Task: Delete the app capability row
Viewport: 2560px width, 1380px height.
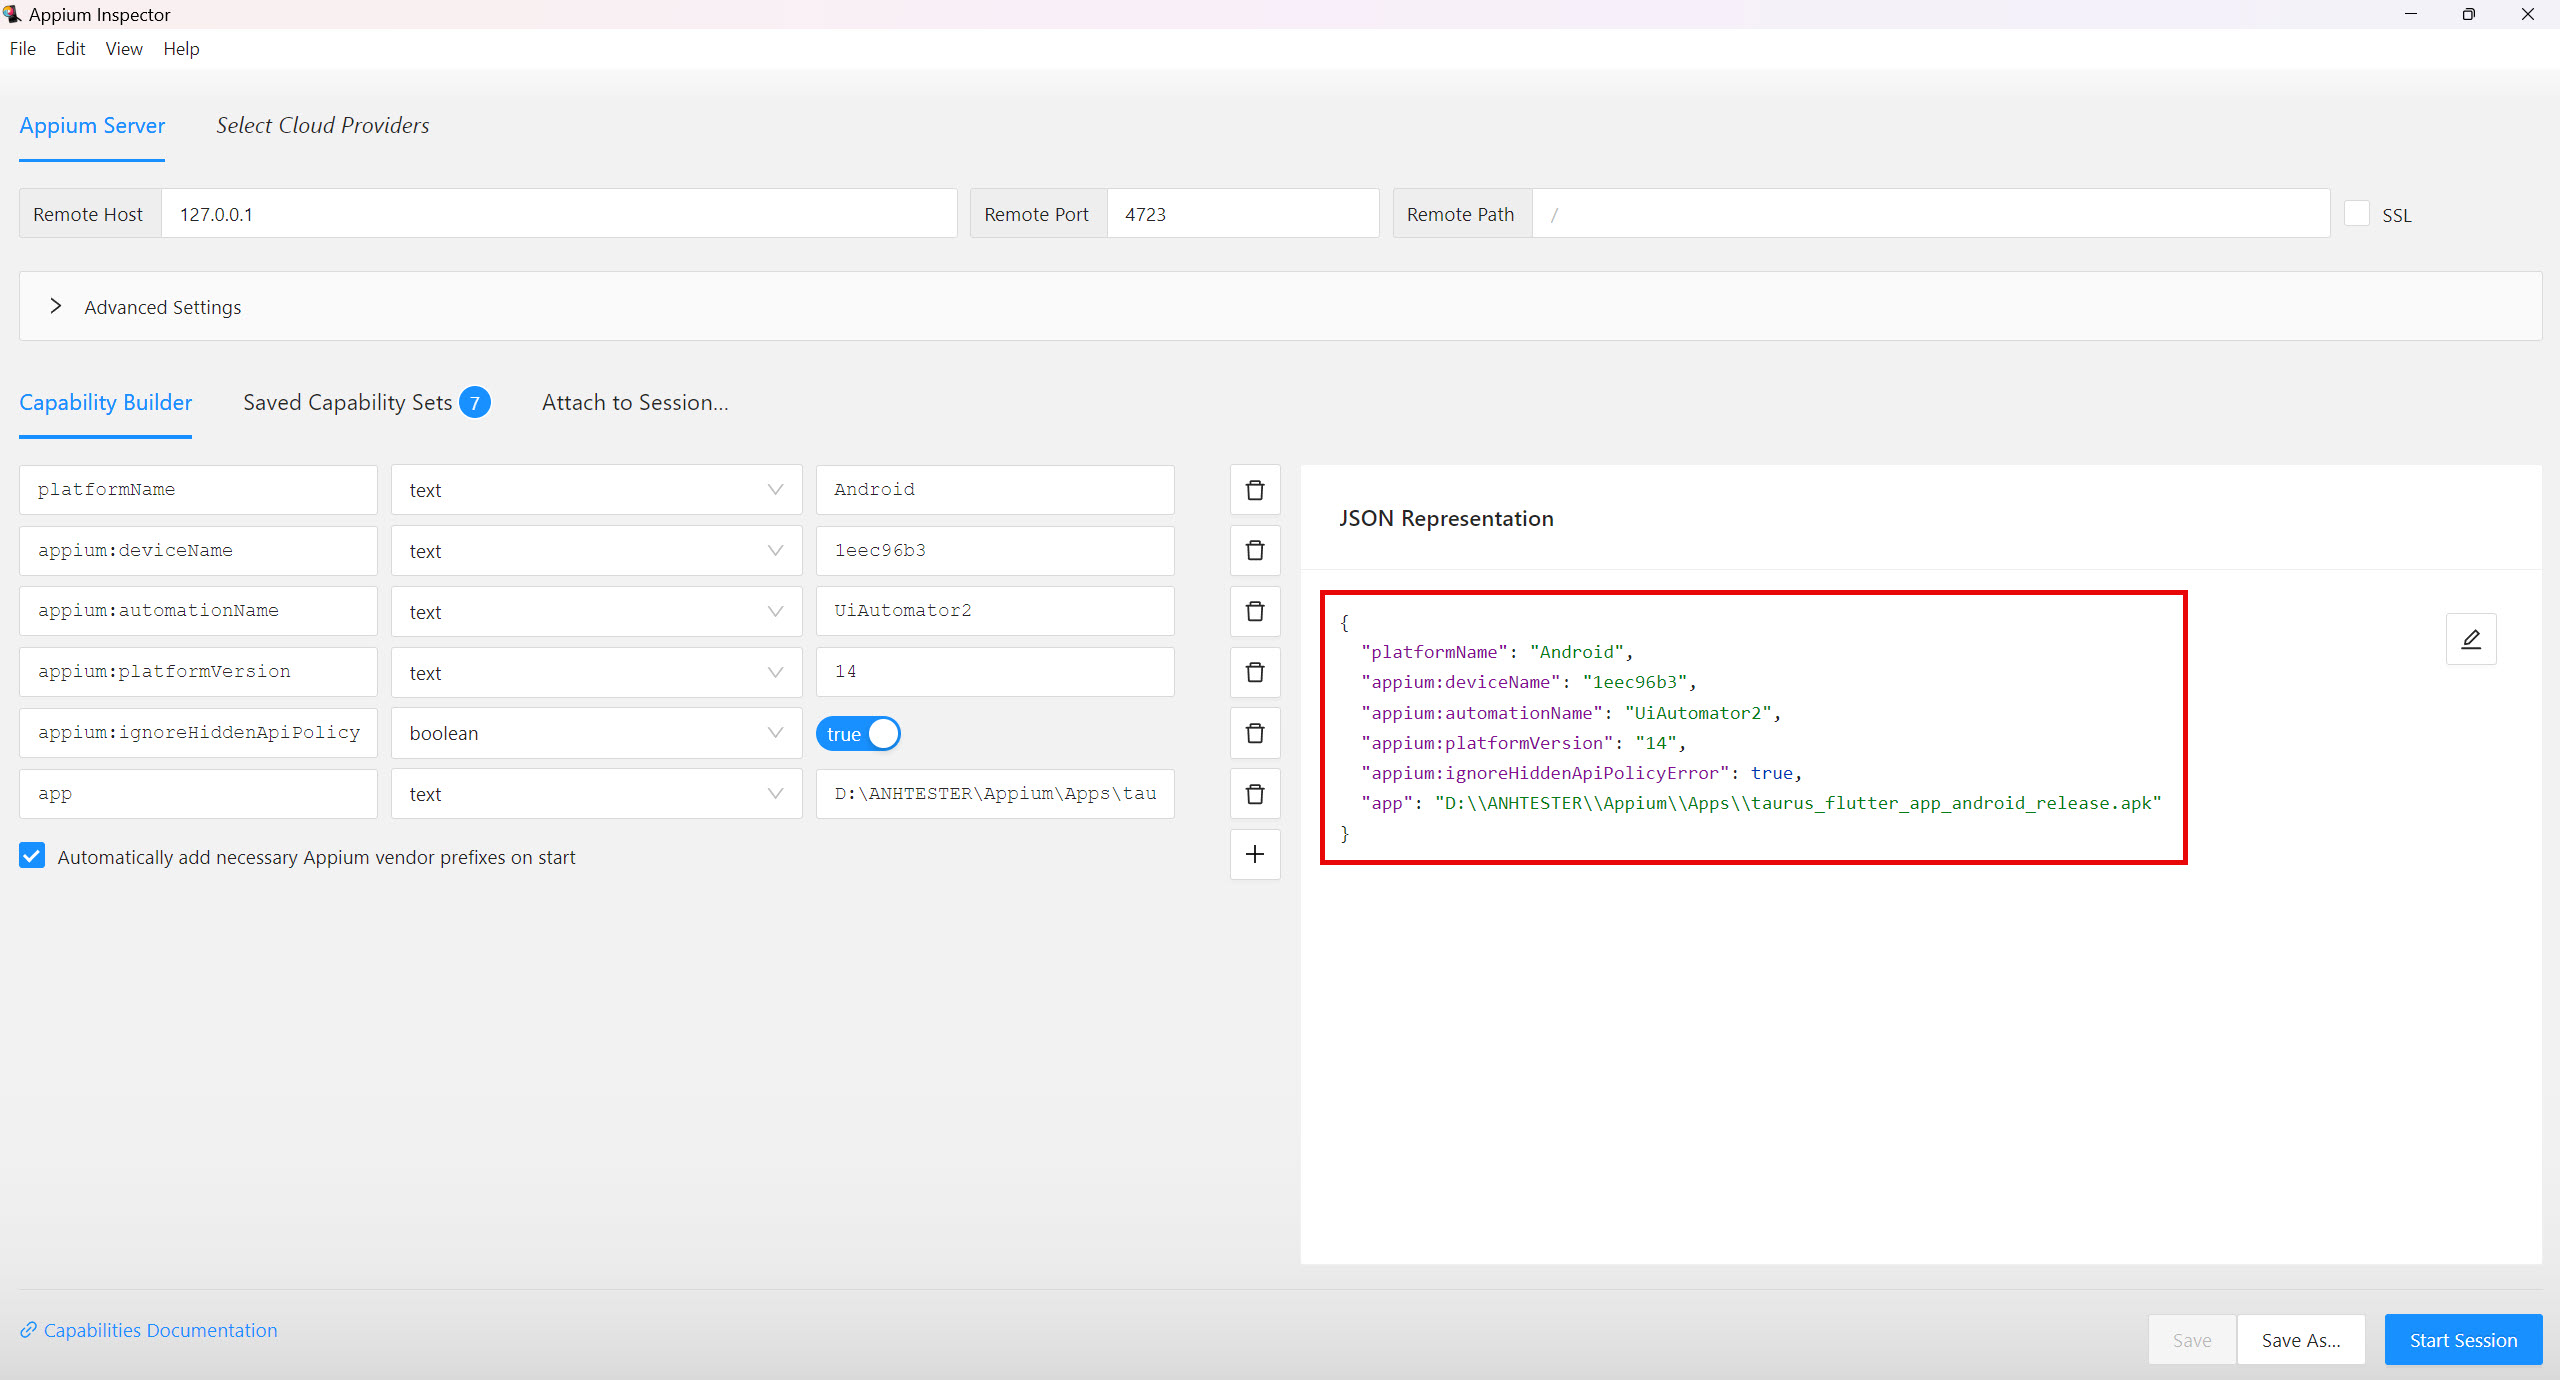Action: click(x=1255, y=794)
